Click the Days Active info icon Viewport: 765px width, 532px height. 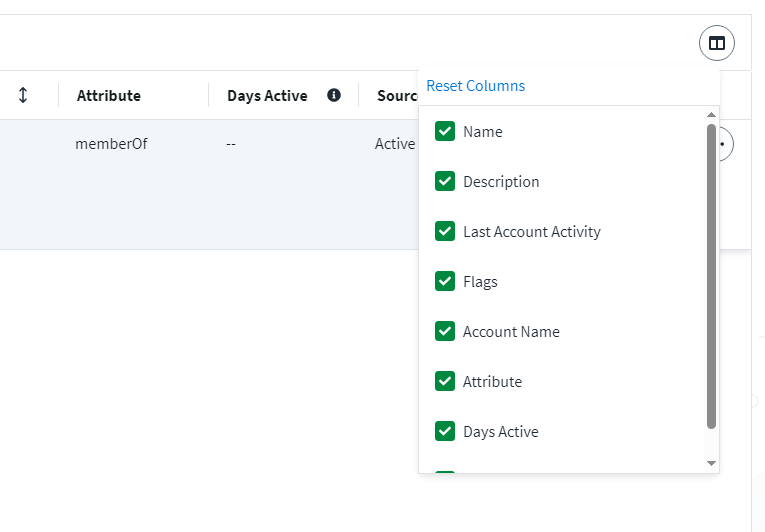[x=334, y=95]
